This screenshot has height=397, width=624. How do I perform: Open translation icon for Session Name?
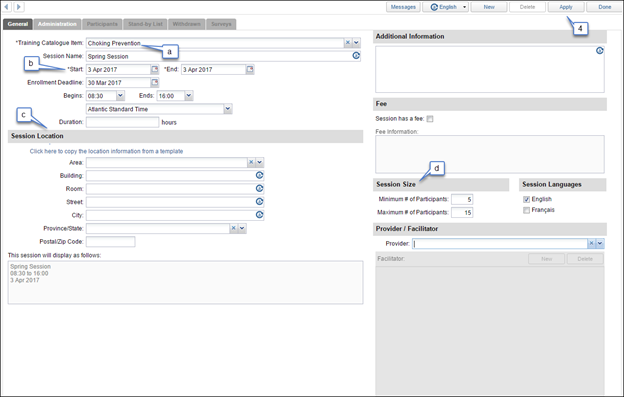(356, 56)
